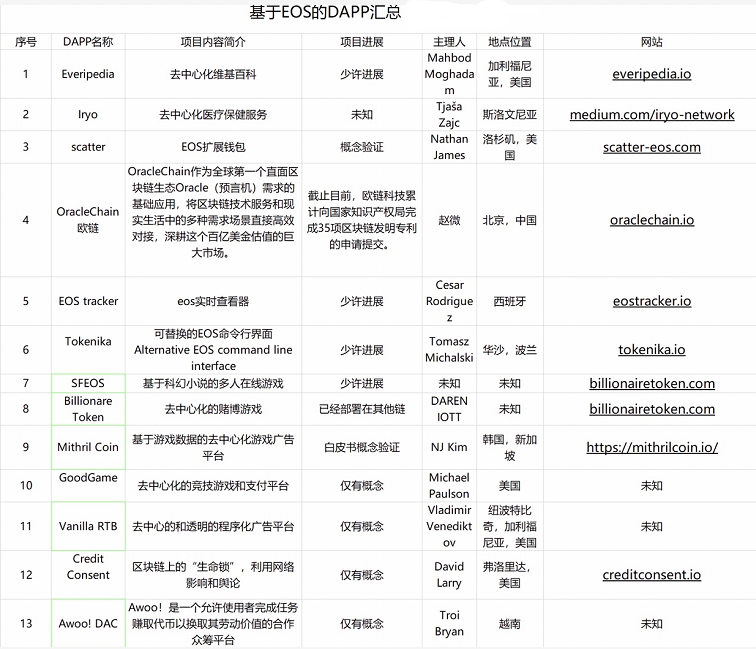Click the David Larry cell
This screenshot has height=649, width=756.
click(449, 574)
